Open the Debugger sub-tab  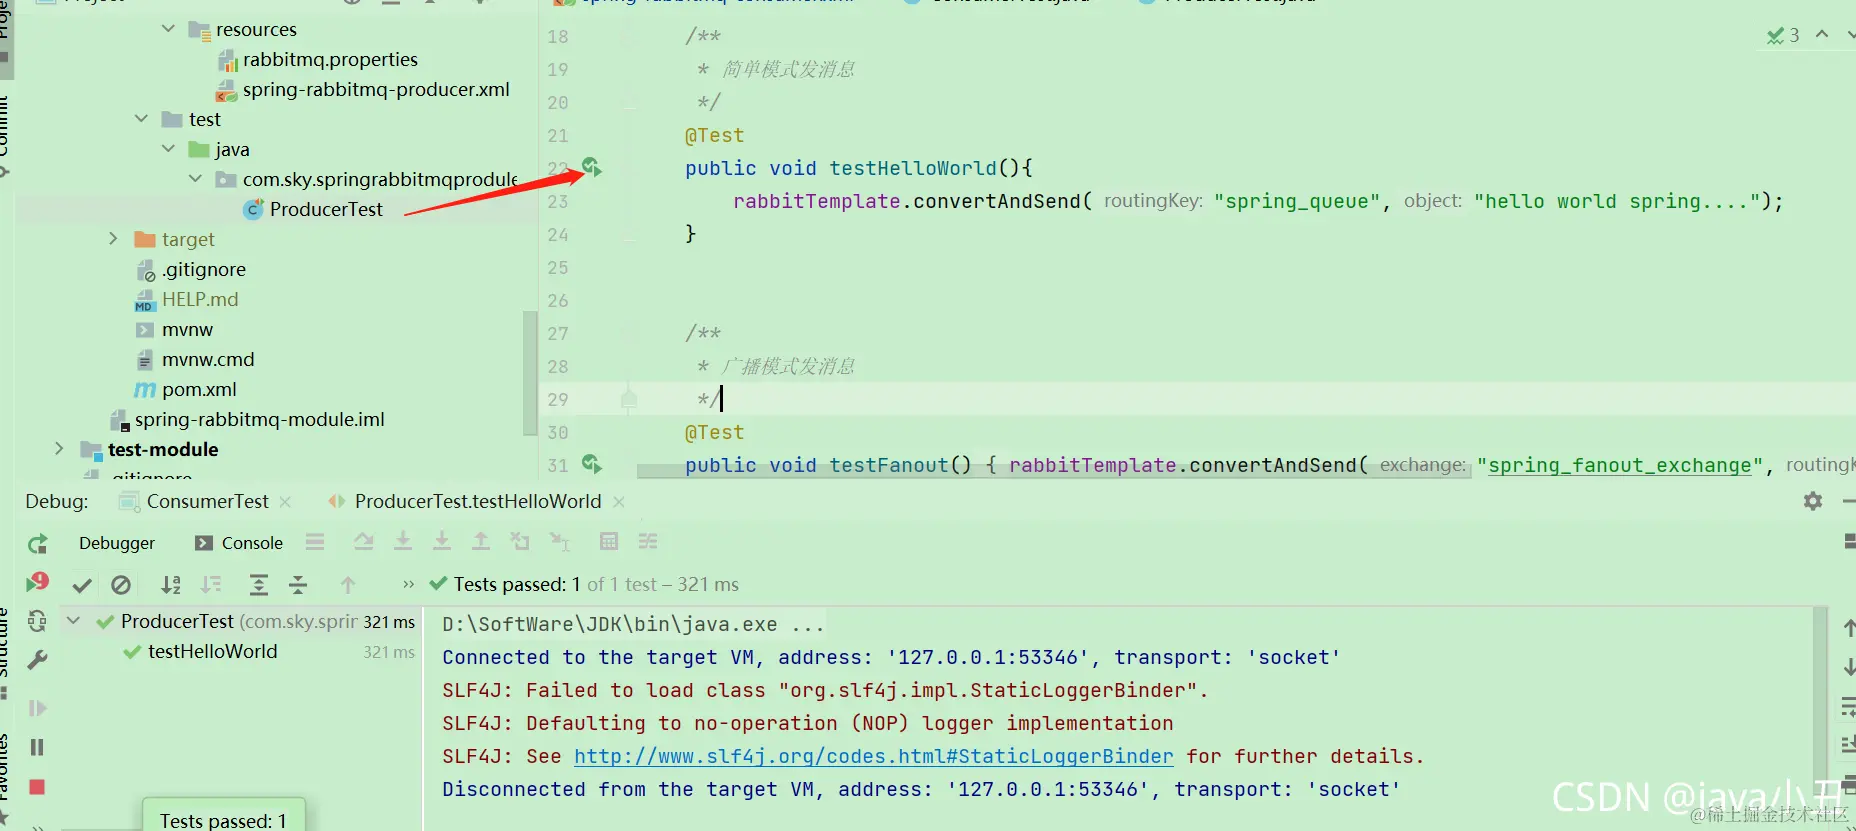click(117, 543)
